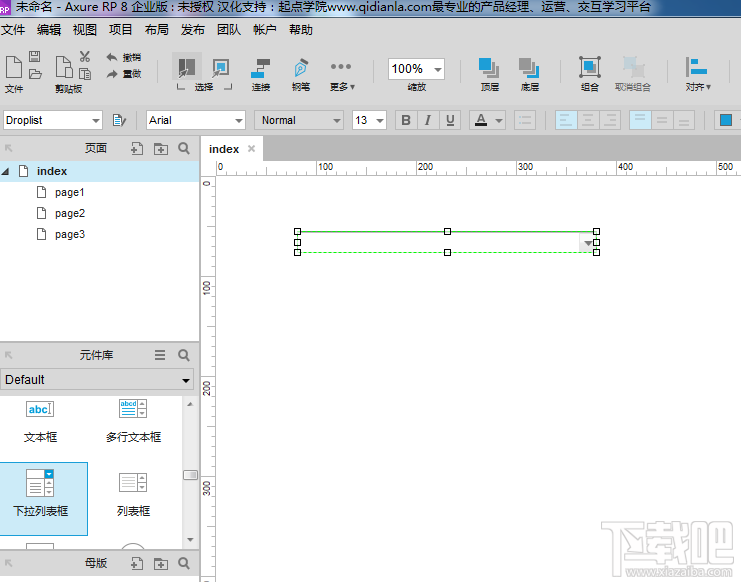741x582 pixels.
Task: Align text to bottom vertically
Action: (x=684, y=120)
